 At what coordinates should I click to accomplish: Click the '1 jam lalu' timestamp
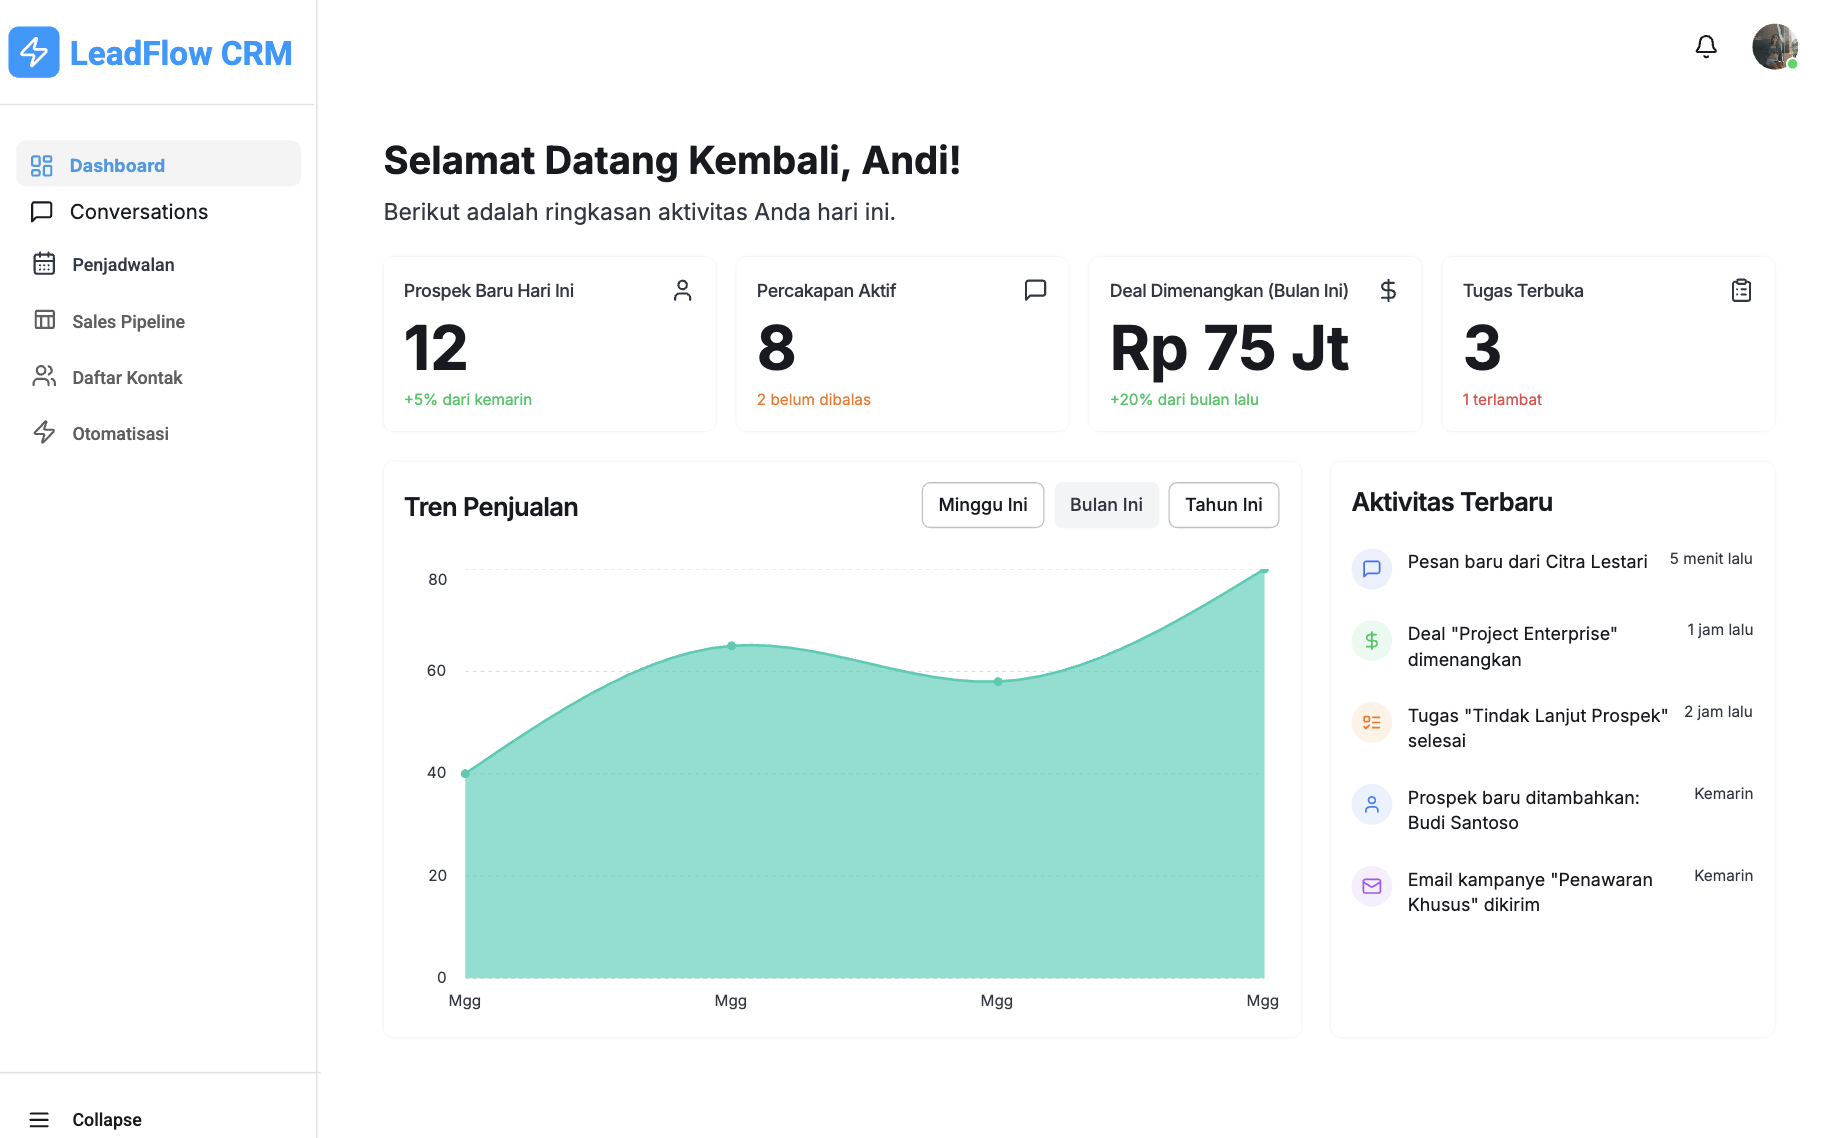1720,630
